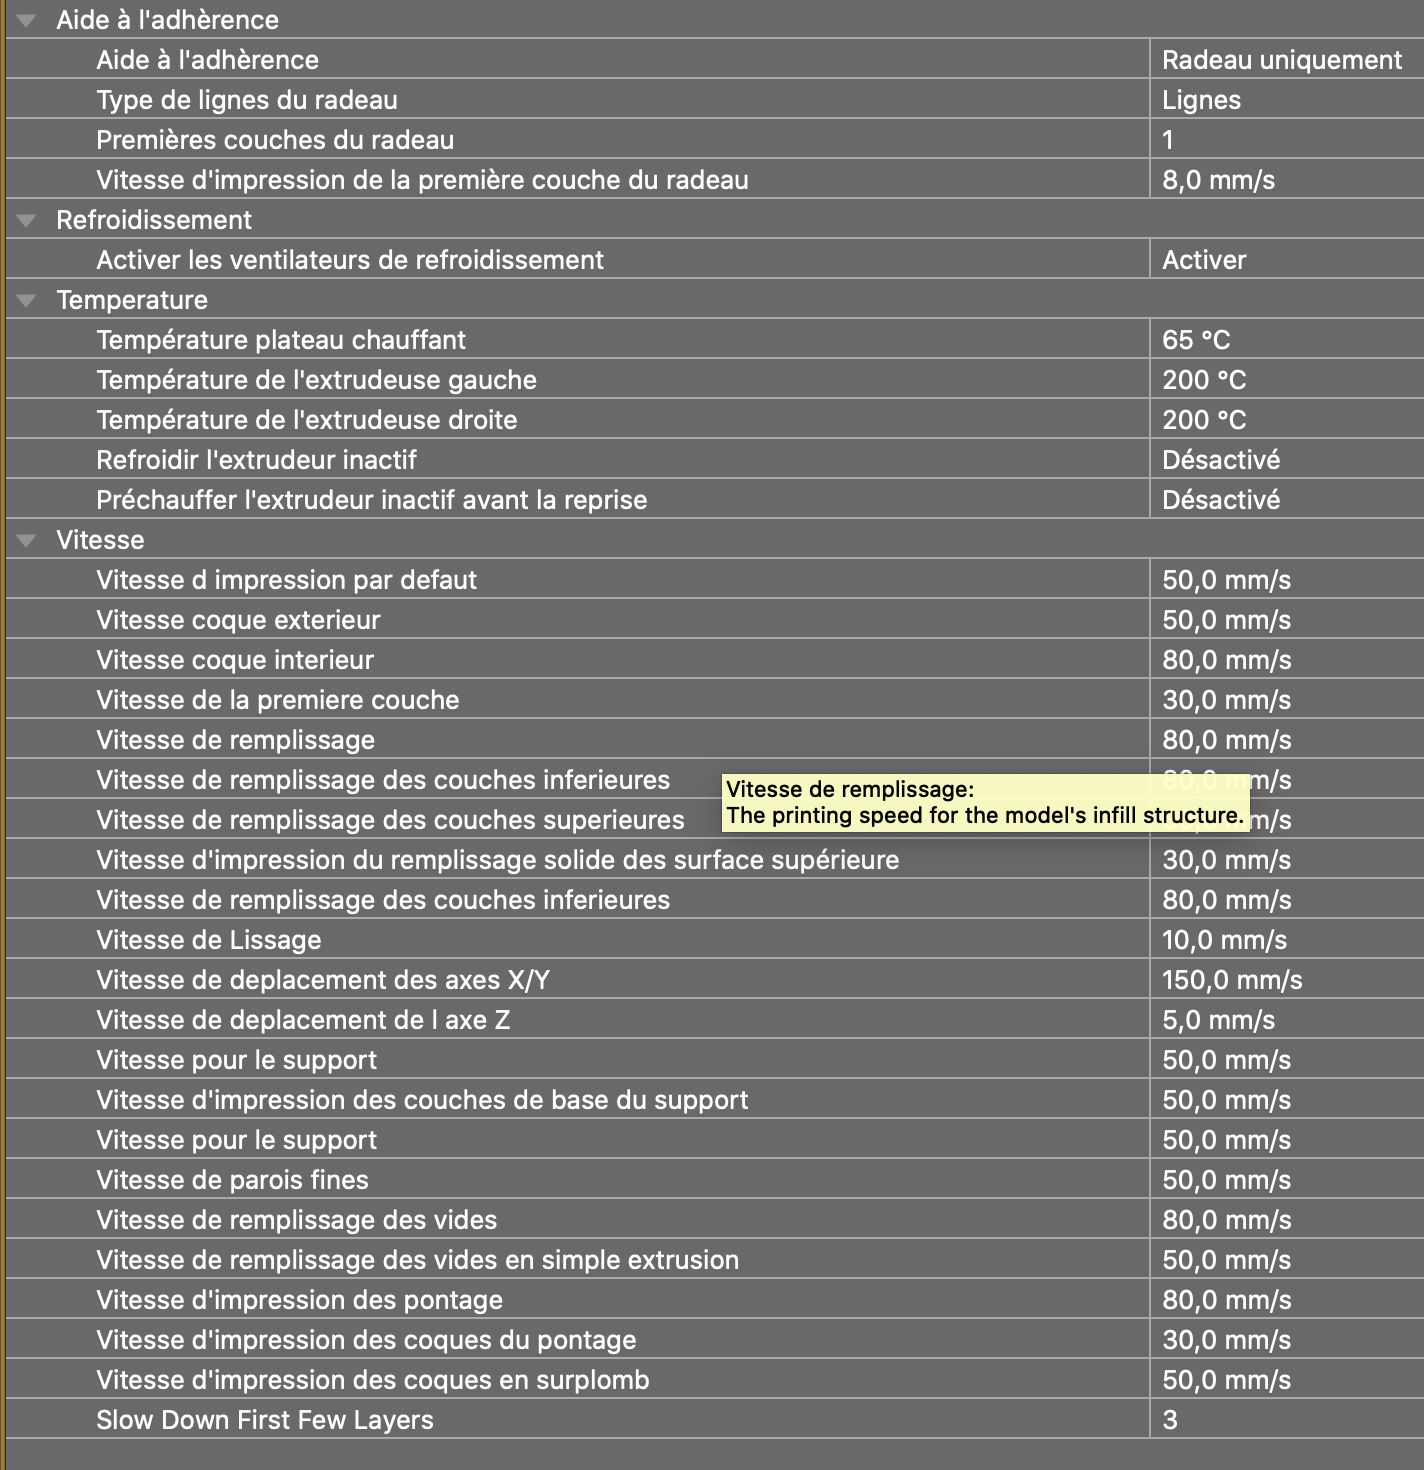Click the Premières couches du radeau value
The width and height of the screenshot is (1424, 1470).
point(1168,140)
